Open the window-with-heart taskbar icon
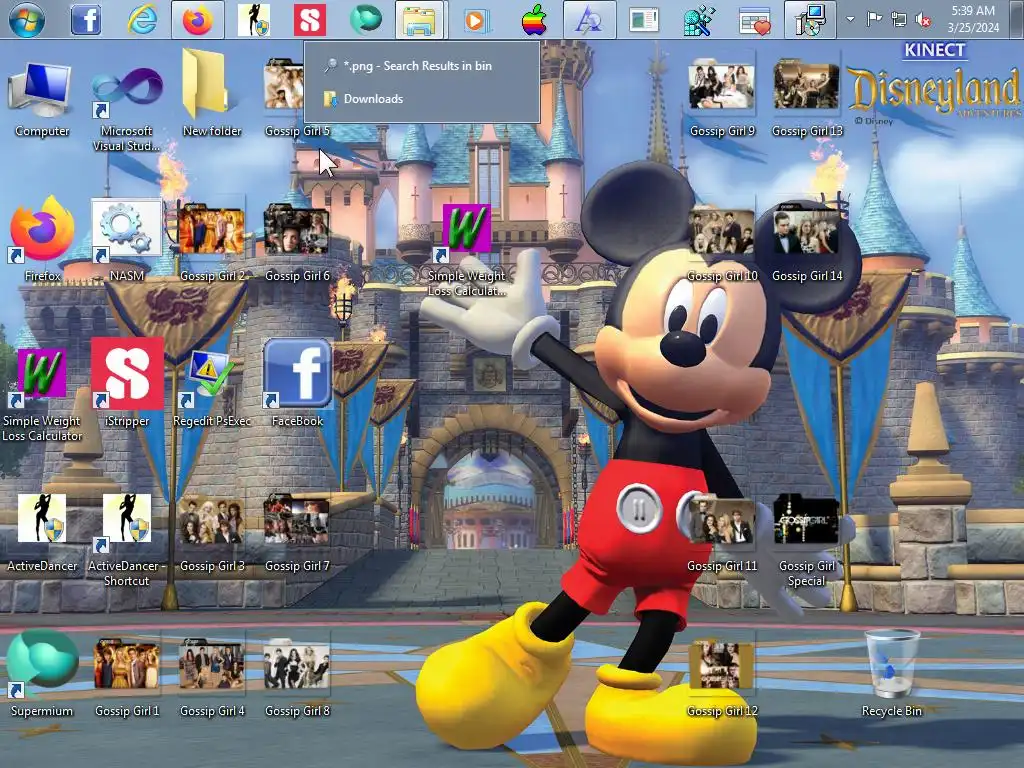 tap(755, 20)
